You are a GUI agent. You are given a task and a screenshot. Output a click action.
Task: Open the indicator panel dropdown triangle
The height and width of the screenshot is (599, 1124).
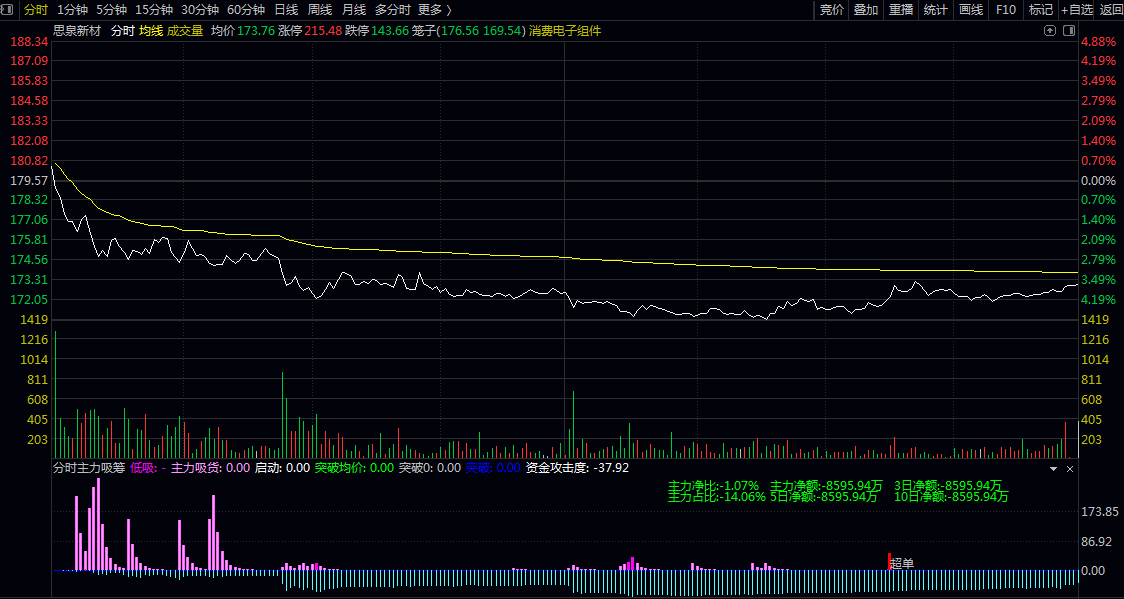tap(1053, 468)
